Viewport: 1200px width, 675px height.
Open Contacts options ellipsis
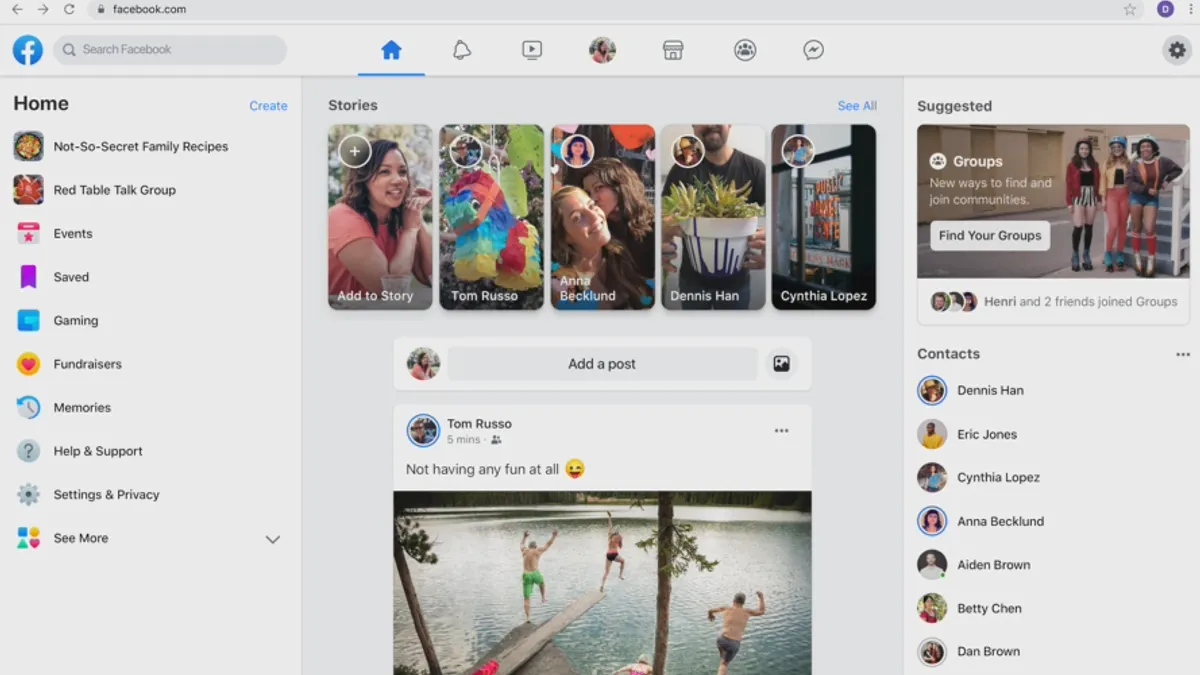(x=1183, y=354)
